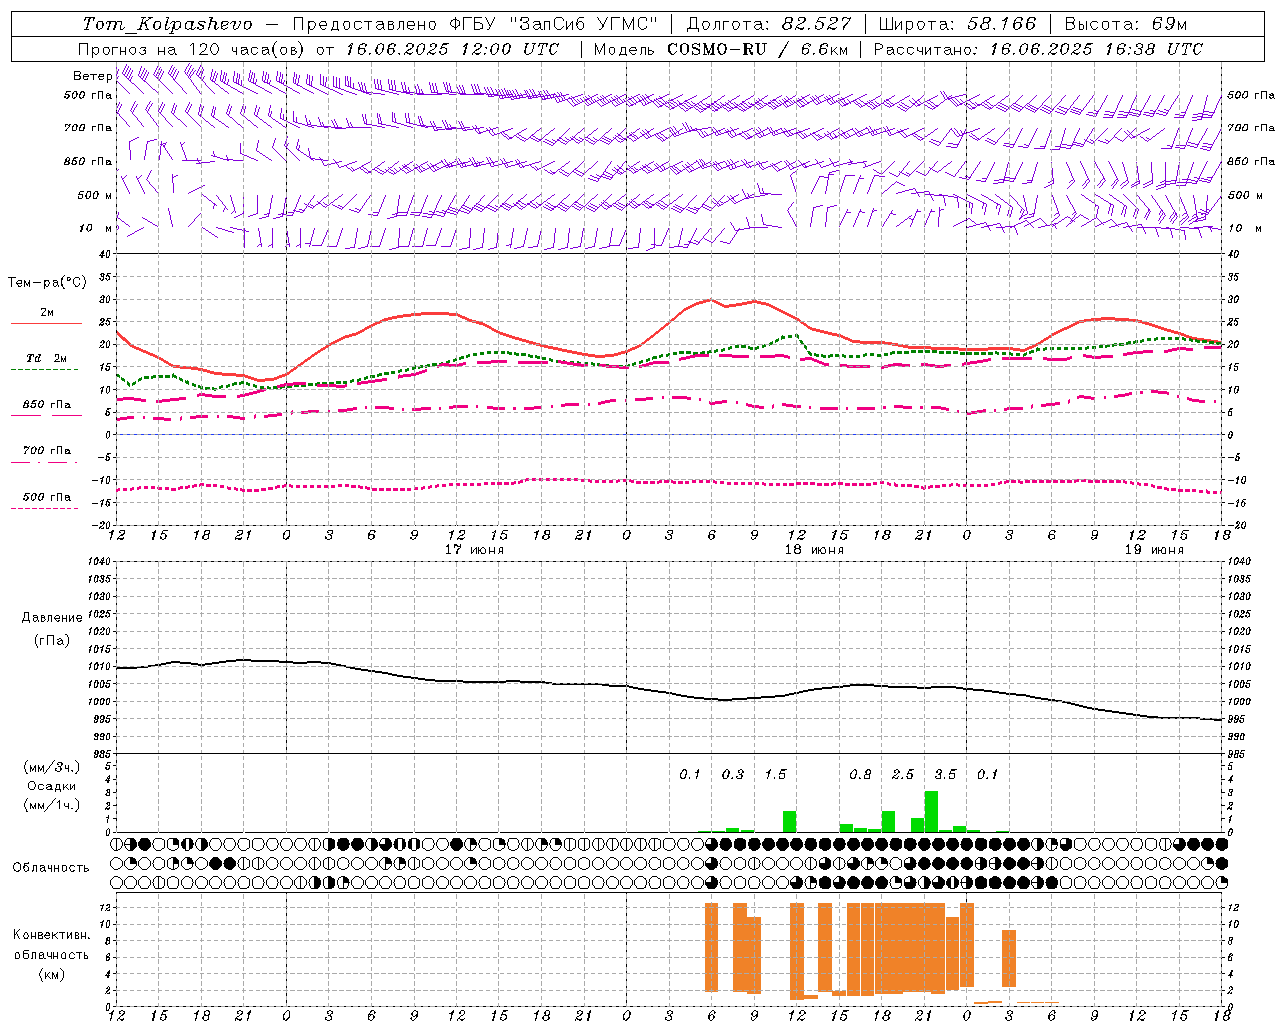Click the 17 июня date label

point(475,550)
